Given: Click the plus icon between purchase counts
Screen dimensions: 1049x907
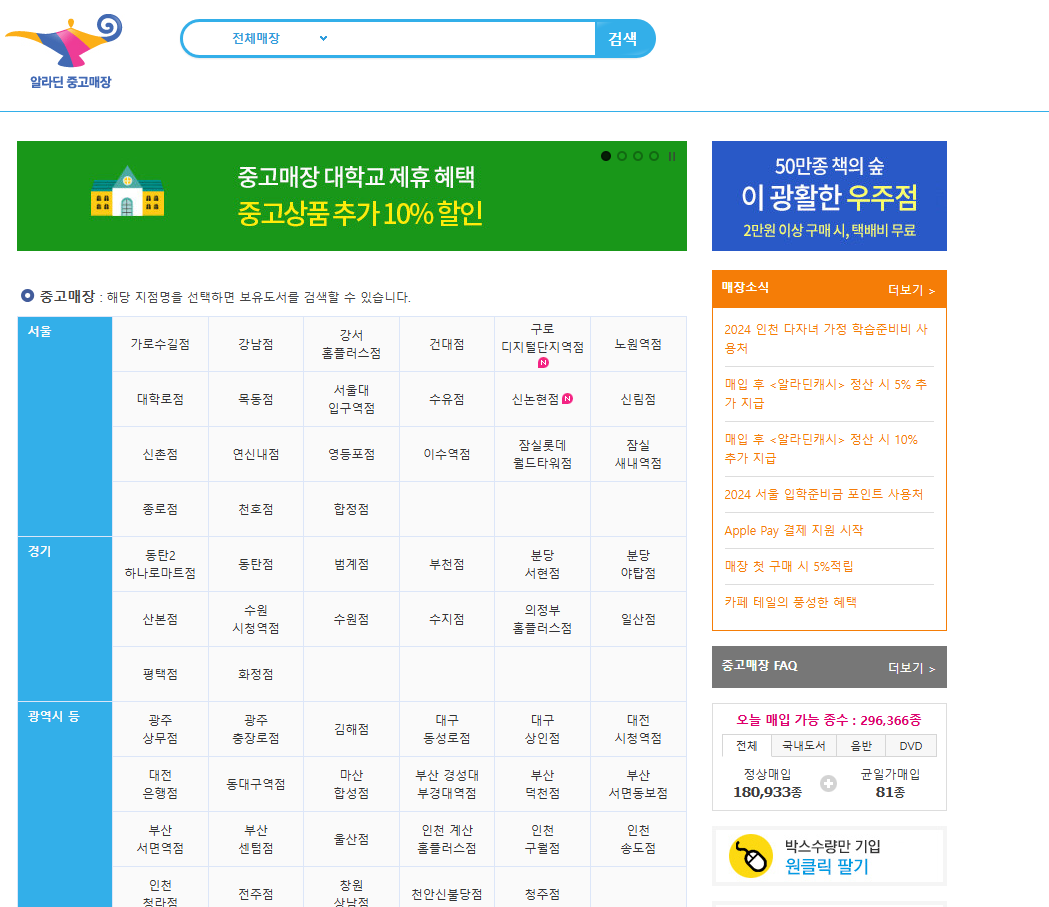Looking at the screenshot, I should click(x=828, y=784).
